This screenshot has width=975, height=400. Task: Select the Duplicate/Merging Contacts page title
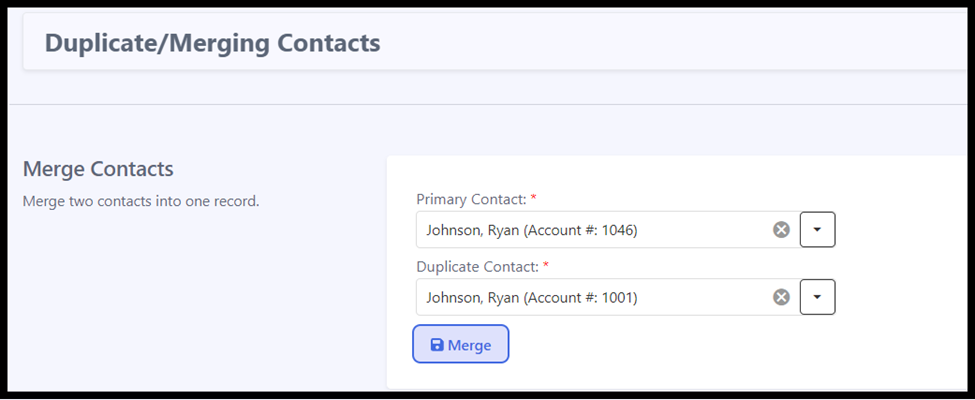pyautogui.click(x=212, y=43)
